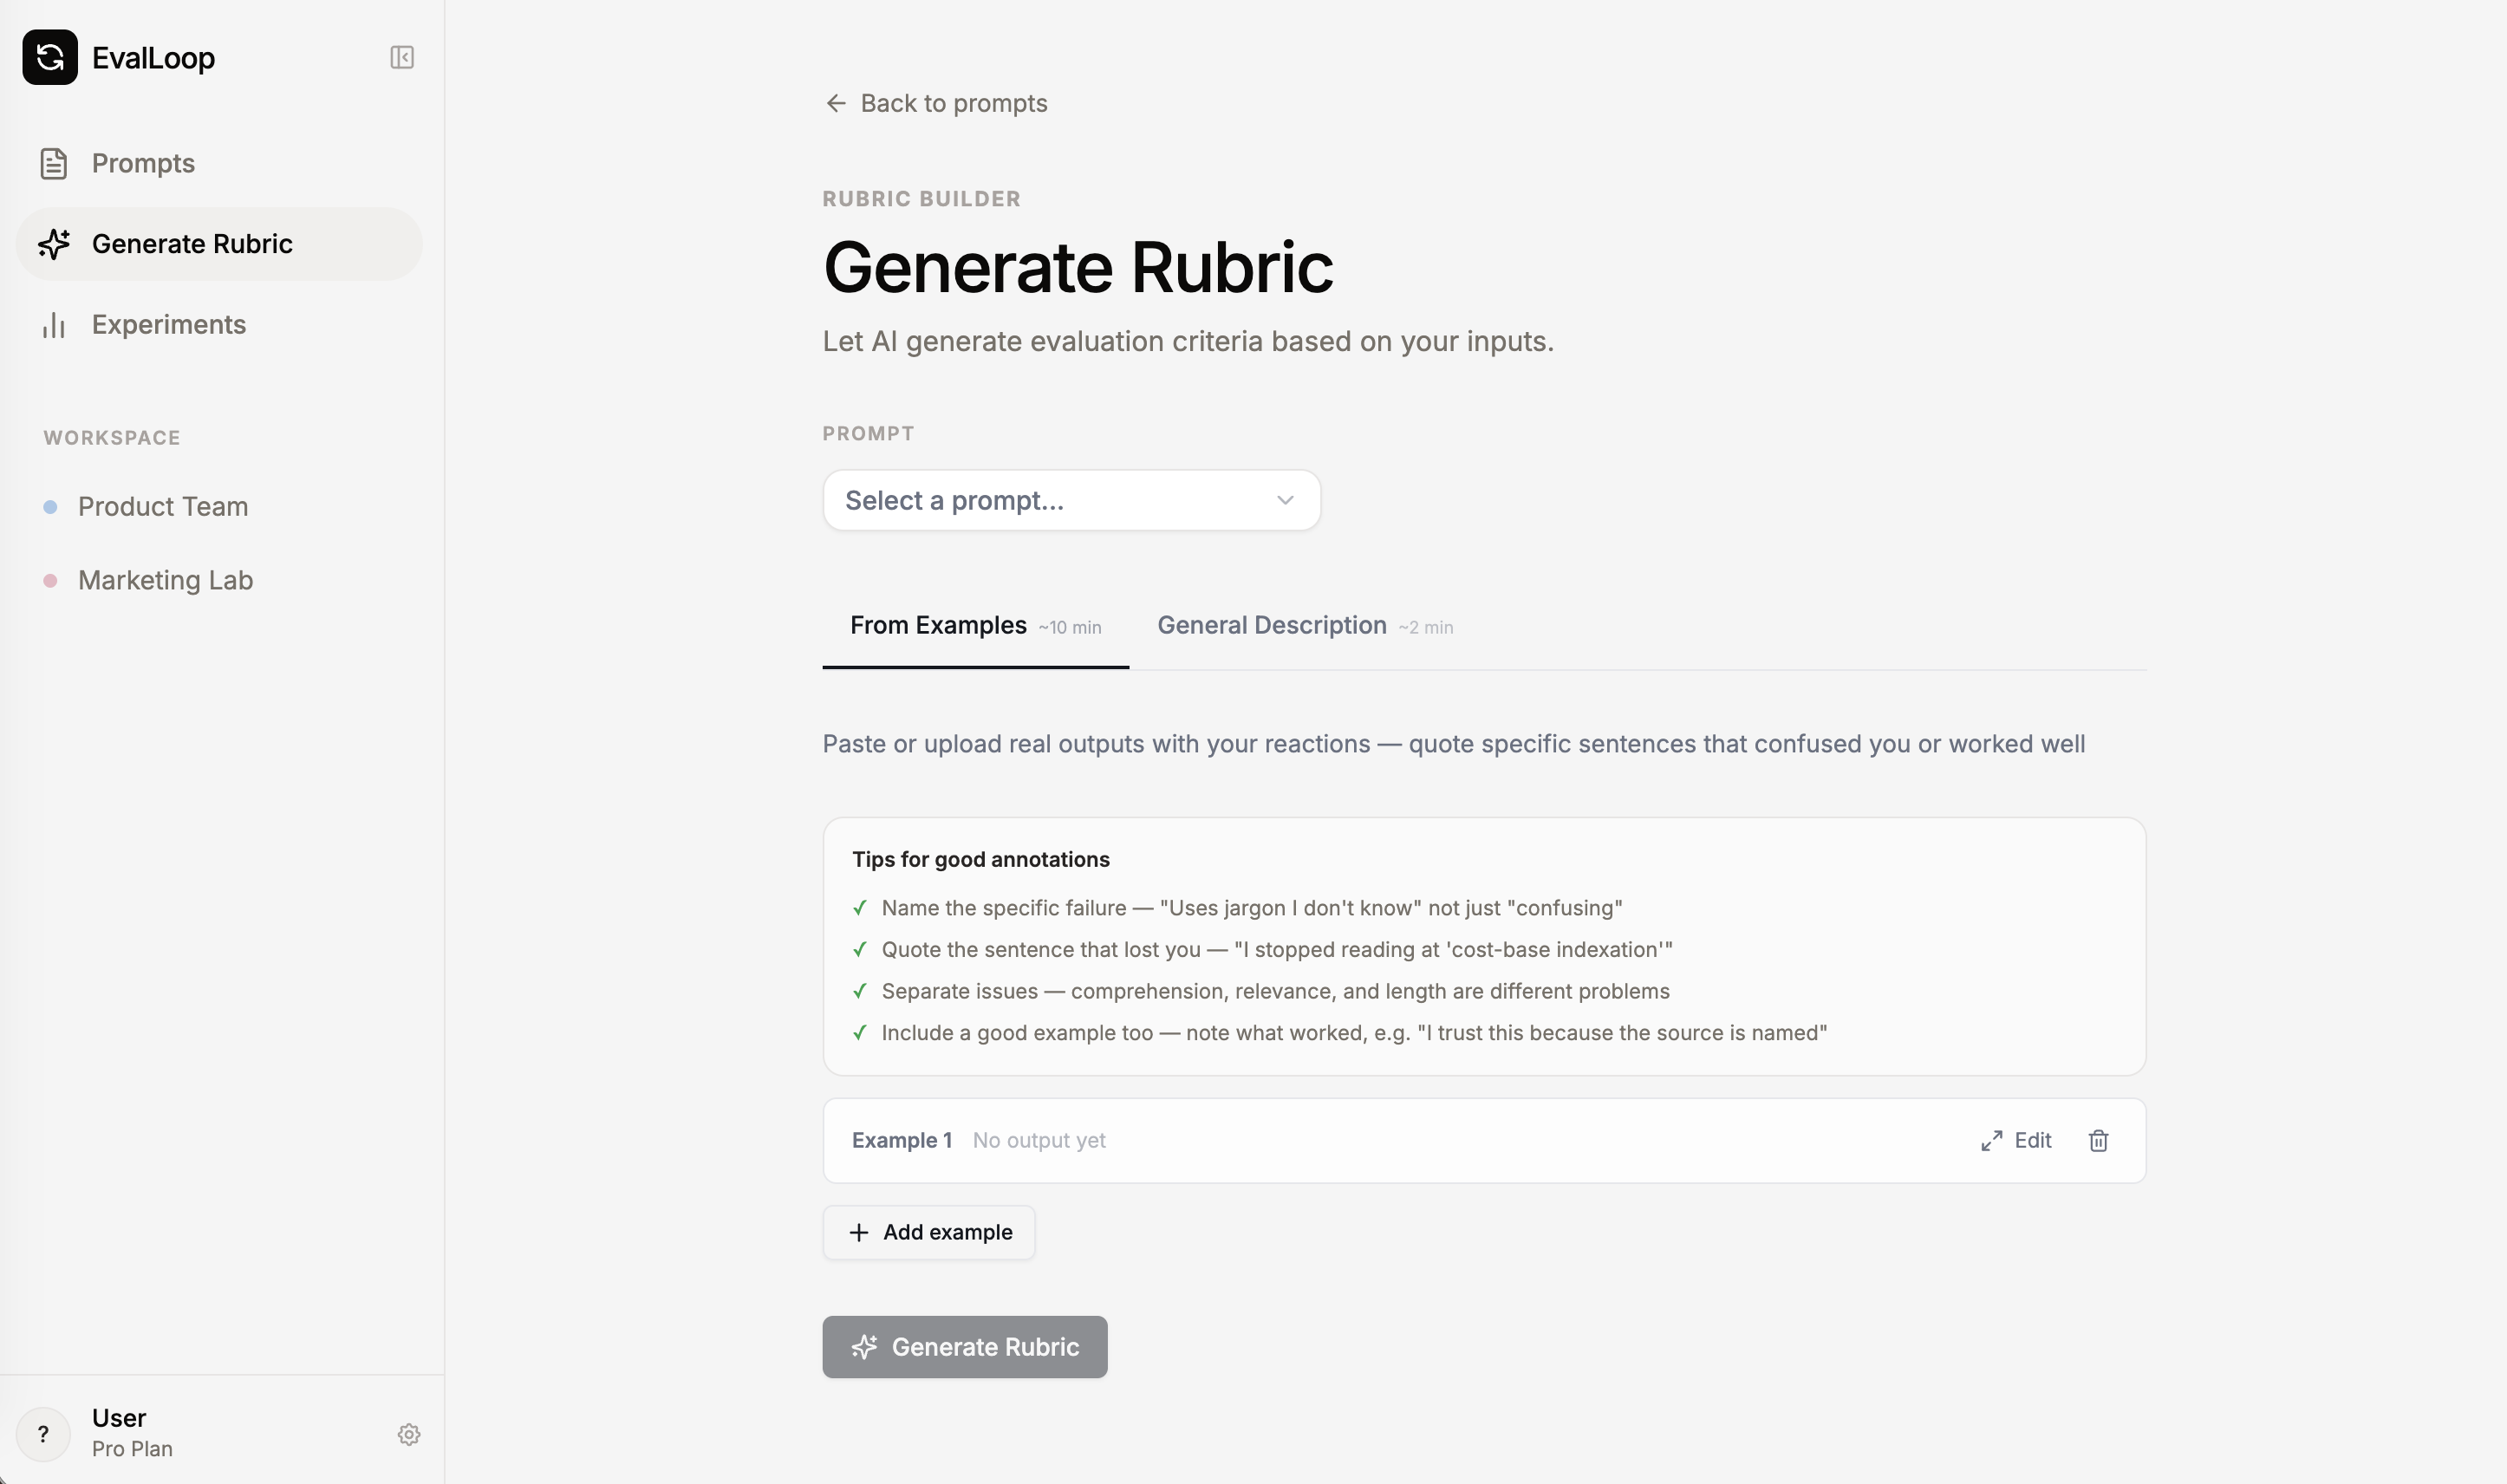Viewport: 2507px width, 1484px height.
Task: Switch to General Description tab
Action: [x=1305, y=627]
